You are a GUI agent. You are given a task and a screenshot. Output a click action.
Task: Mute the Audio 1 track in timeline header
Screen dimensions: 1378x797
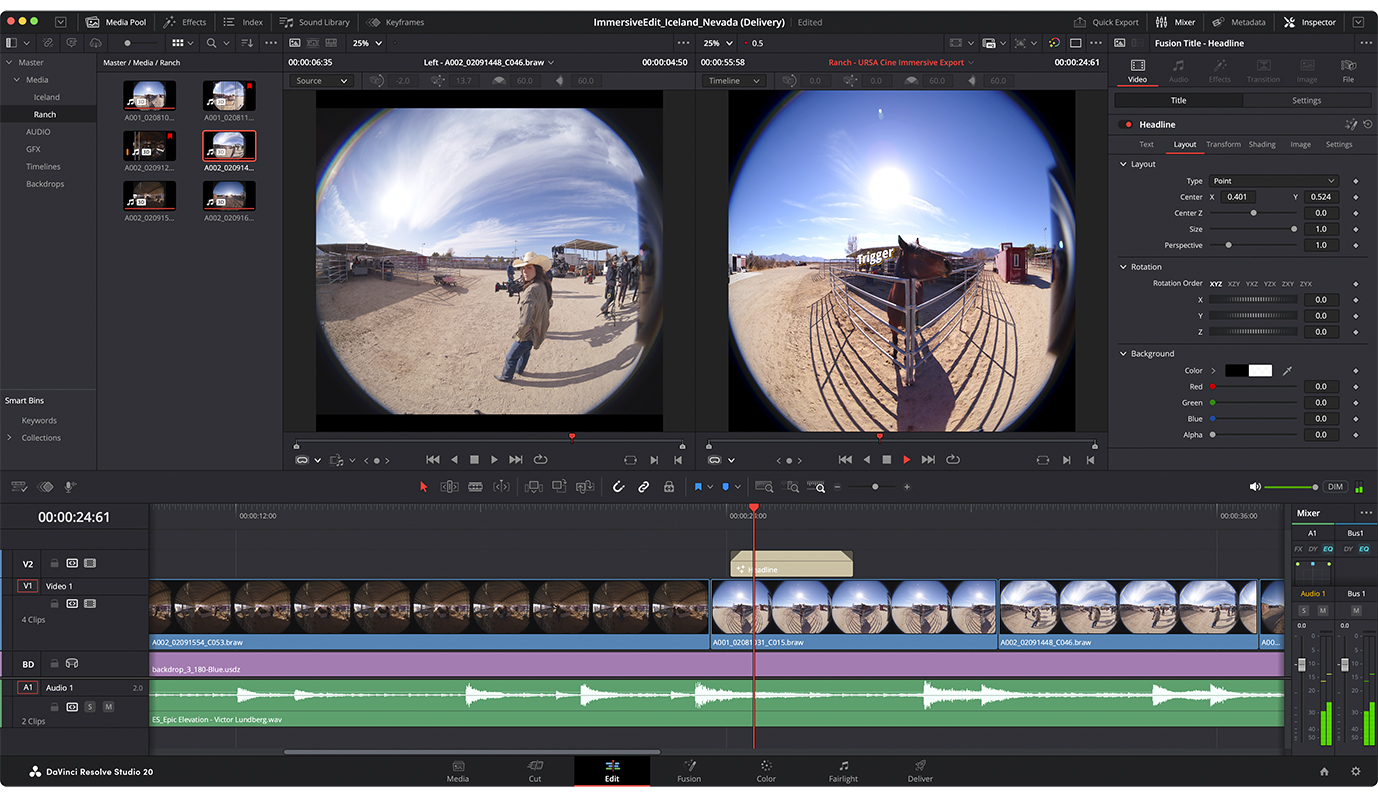(108, 707)
